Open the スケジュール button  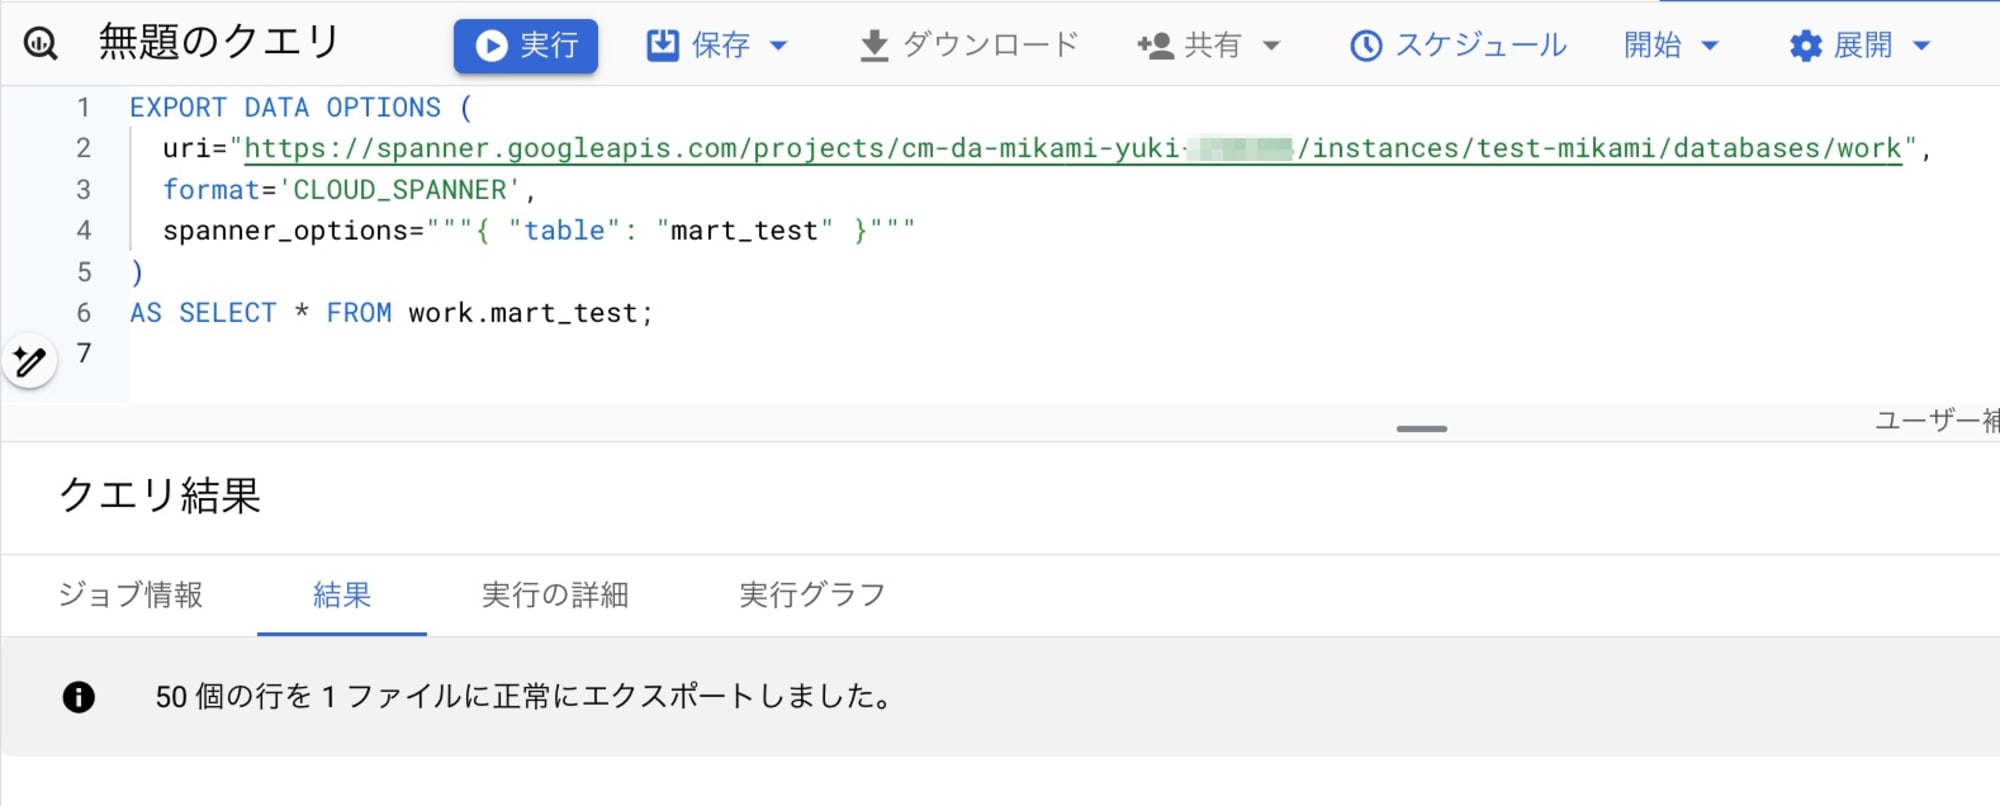tap(1458, 45)
